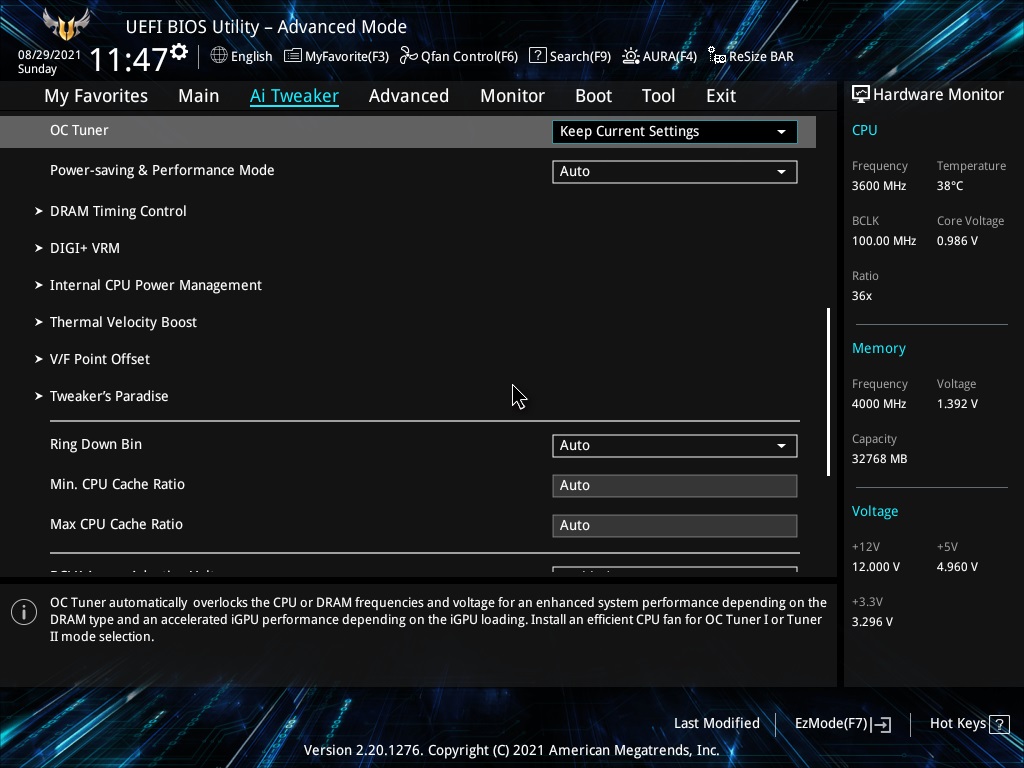Switch to Advanced tab

[409, 96]
